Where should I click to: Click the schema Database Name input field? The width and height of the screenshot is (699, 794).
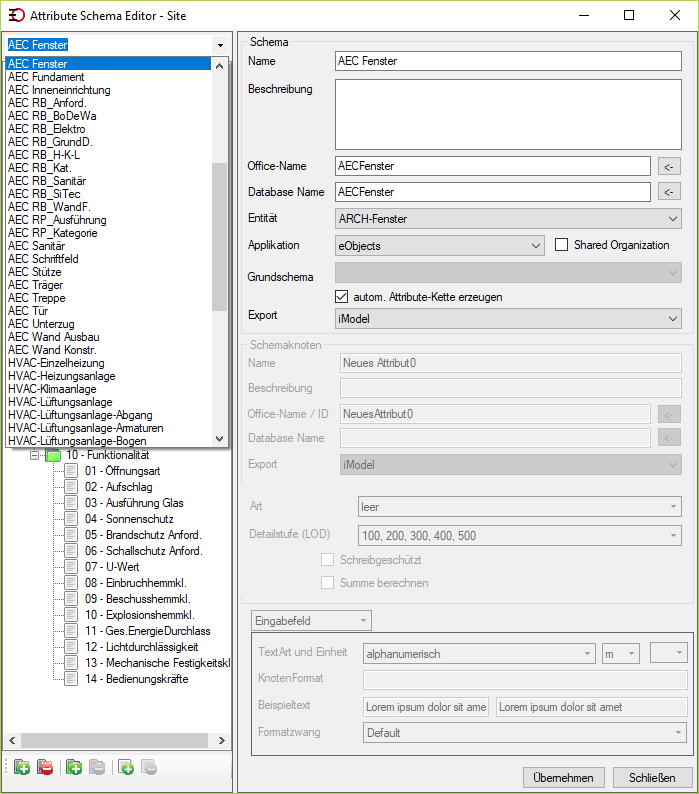(x=493, y=192)
